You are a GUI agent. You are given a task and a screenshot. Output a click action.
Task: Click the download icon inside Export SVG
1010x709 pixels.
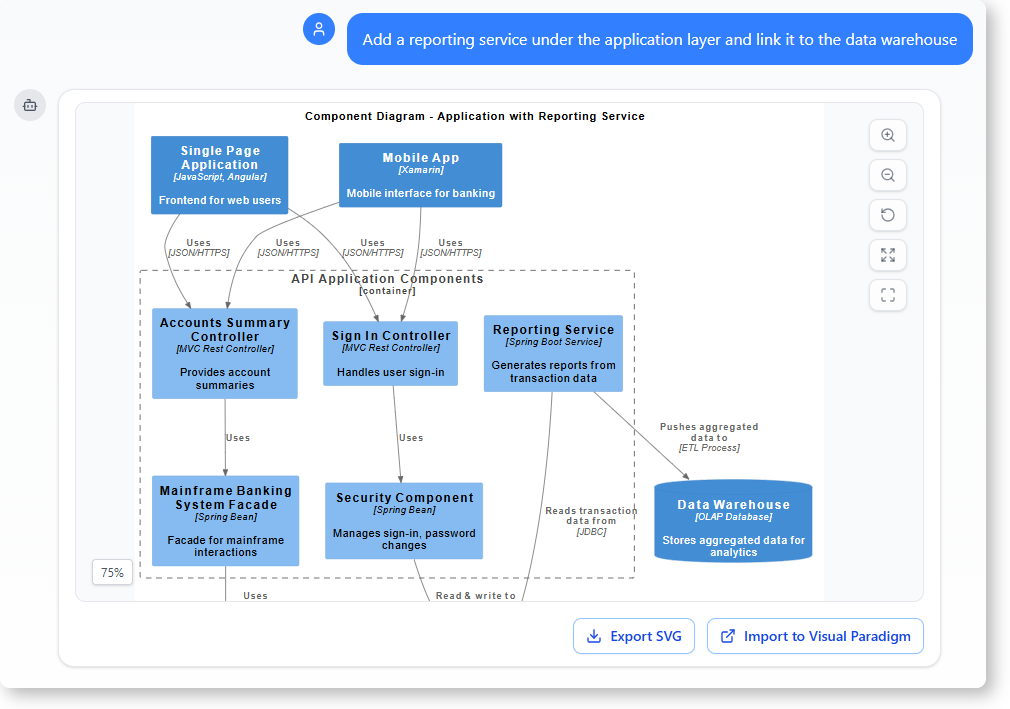click(x=596, y=635)
